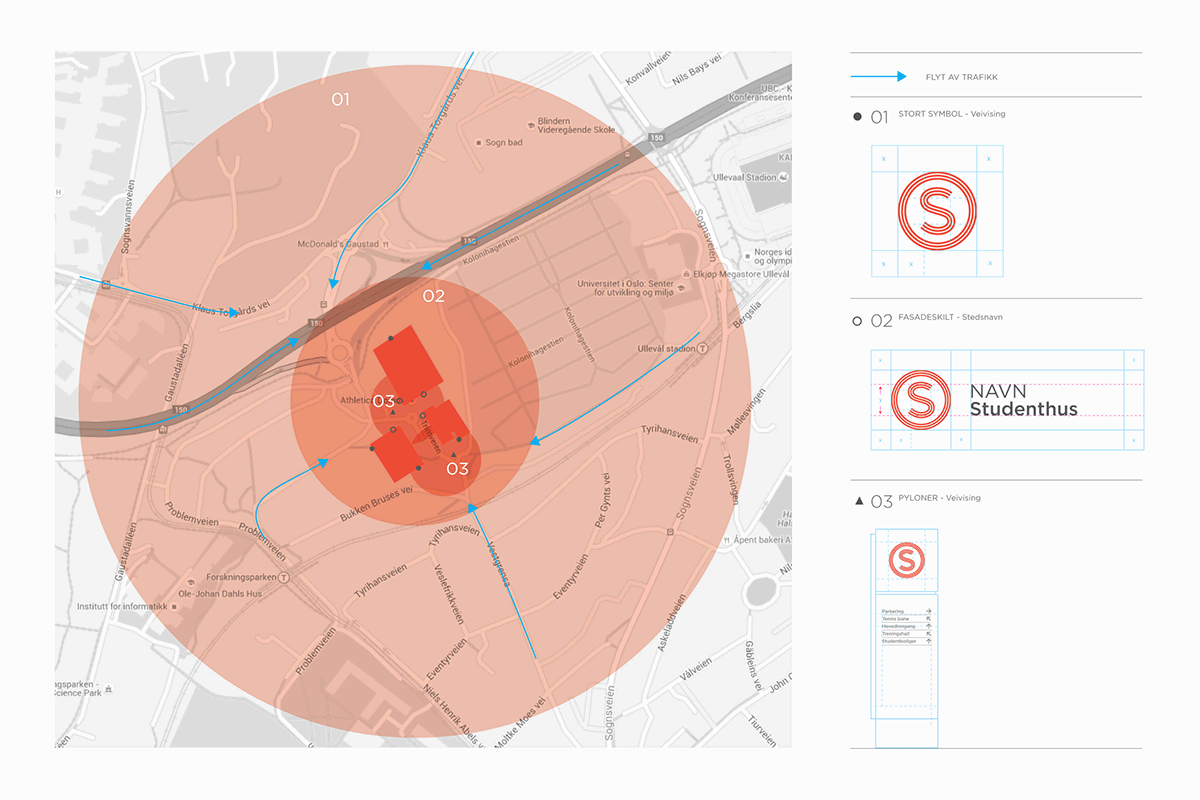This screenshot has width=1200, height=800.
Task: Click the map marker beside Sogn bad
Action: pos(479,143)
